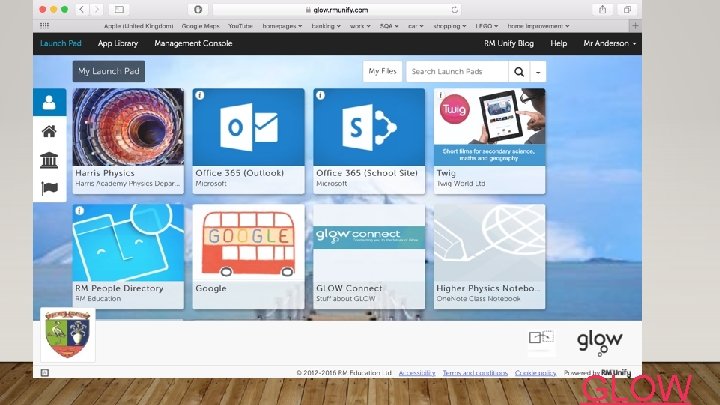Launch Office 365 (Outlook) tile
The image size is (720, 405).
click(x=248, y=141)
